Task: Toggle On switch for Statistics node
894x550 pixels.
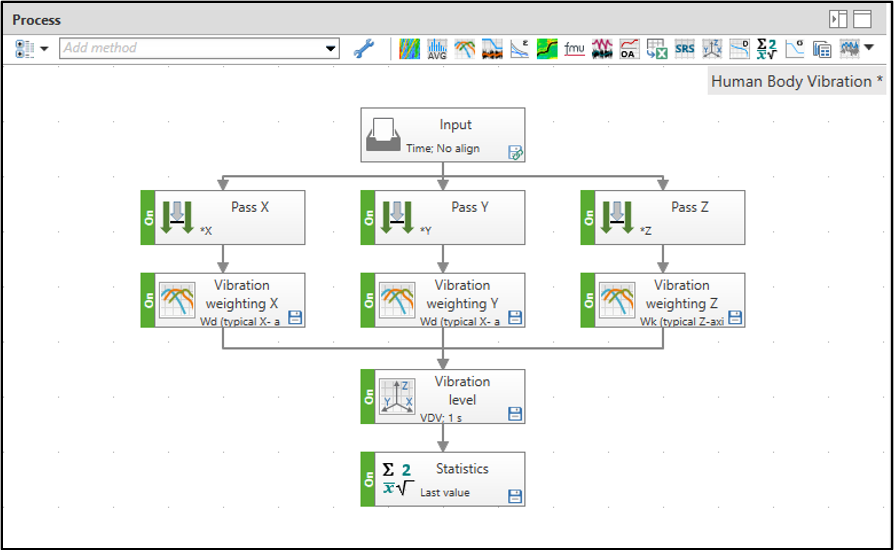Action: tap(368, 479)
